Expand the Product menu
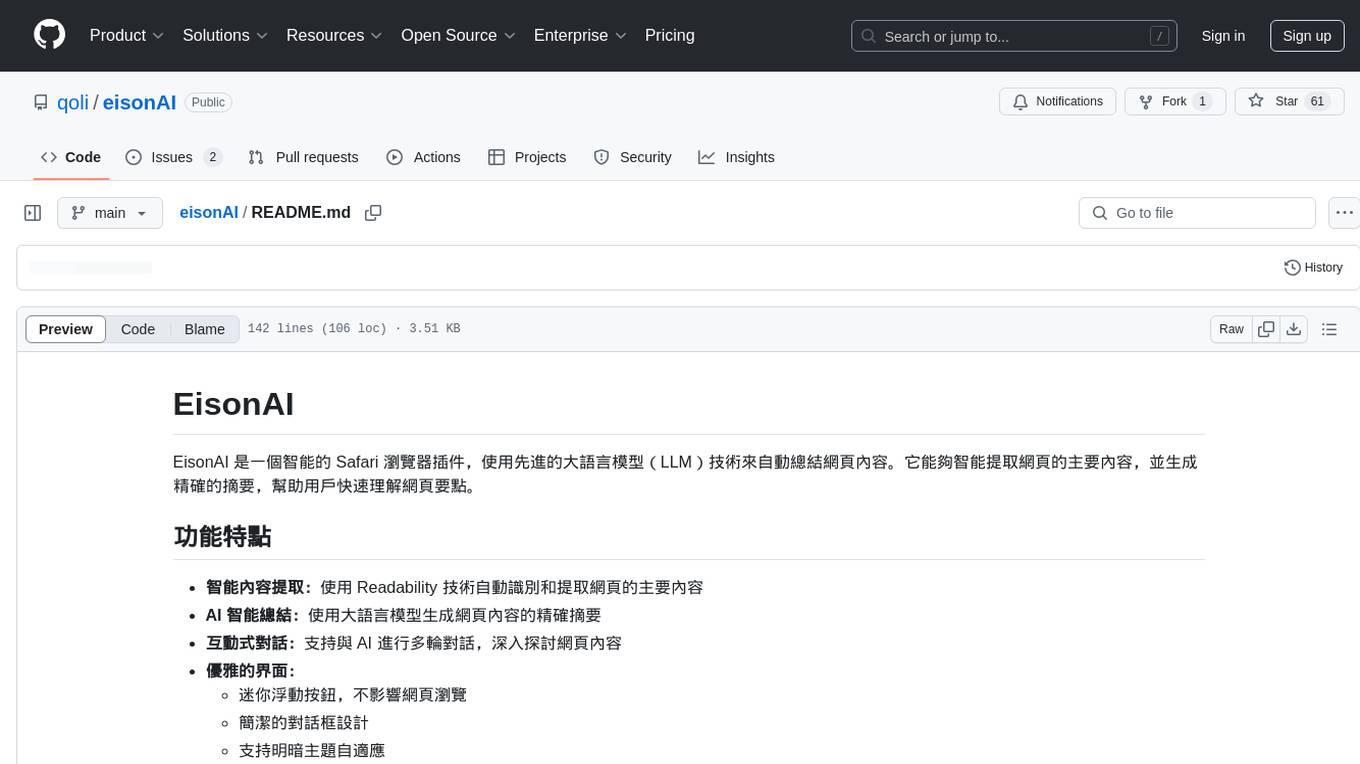 point(127,35)
